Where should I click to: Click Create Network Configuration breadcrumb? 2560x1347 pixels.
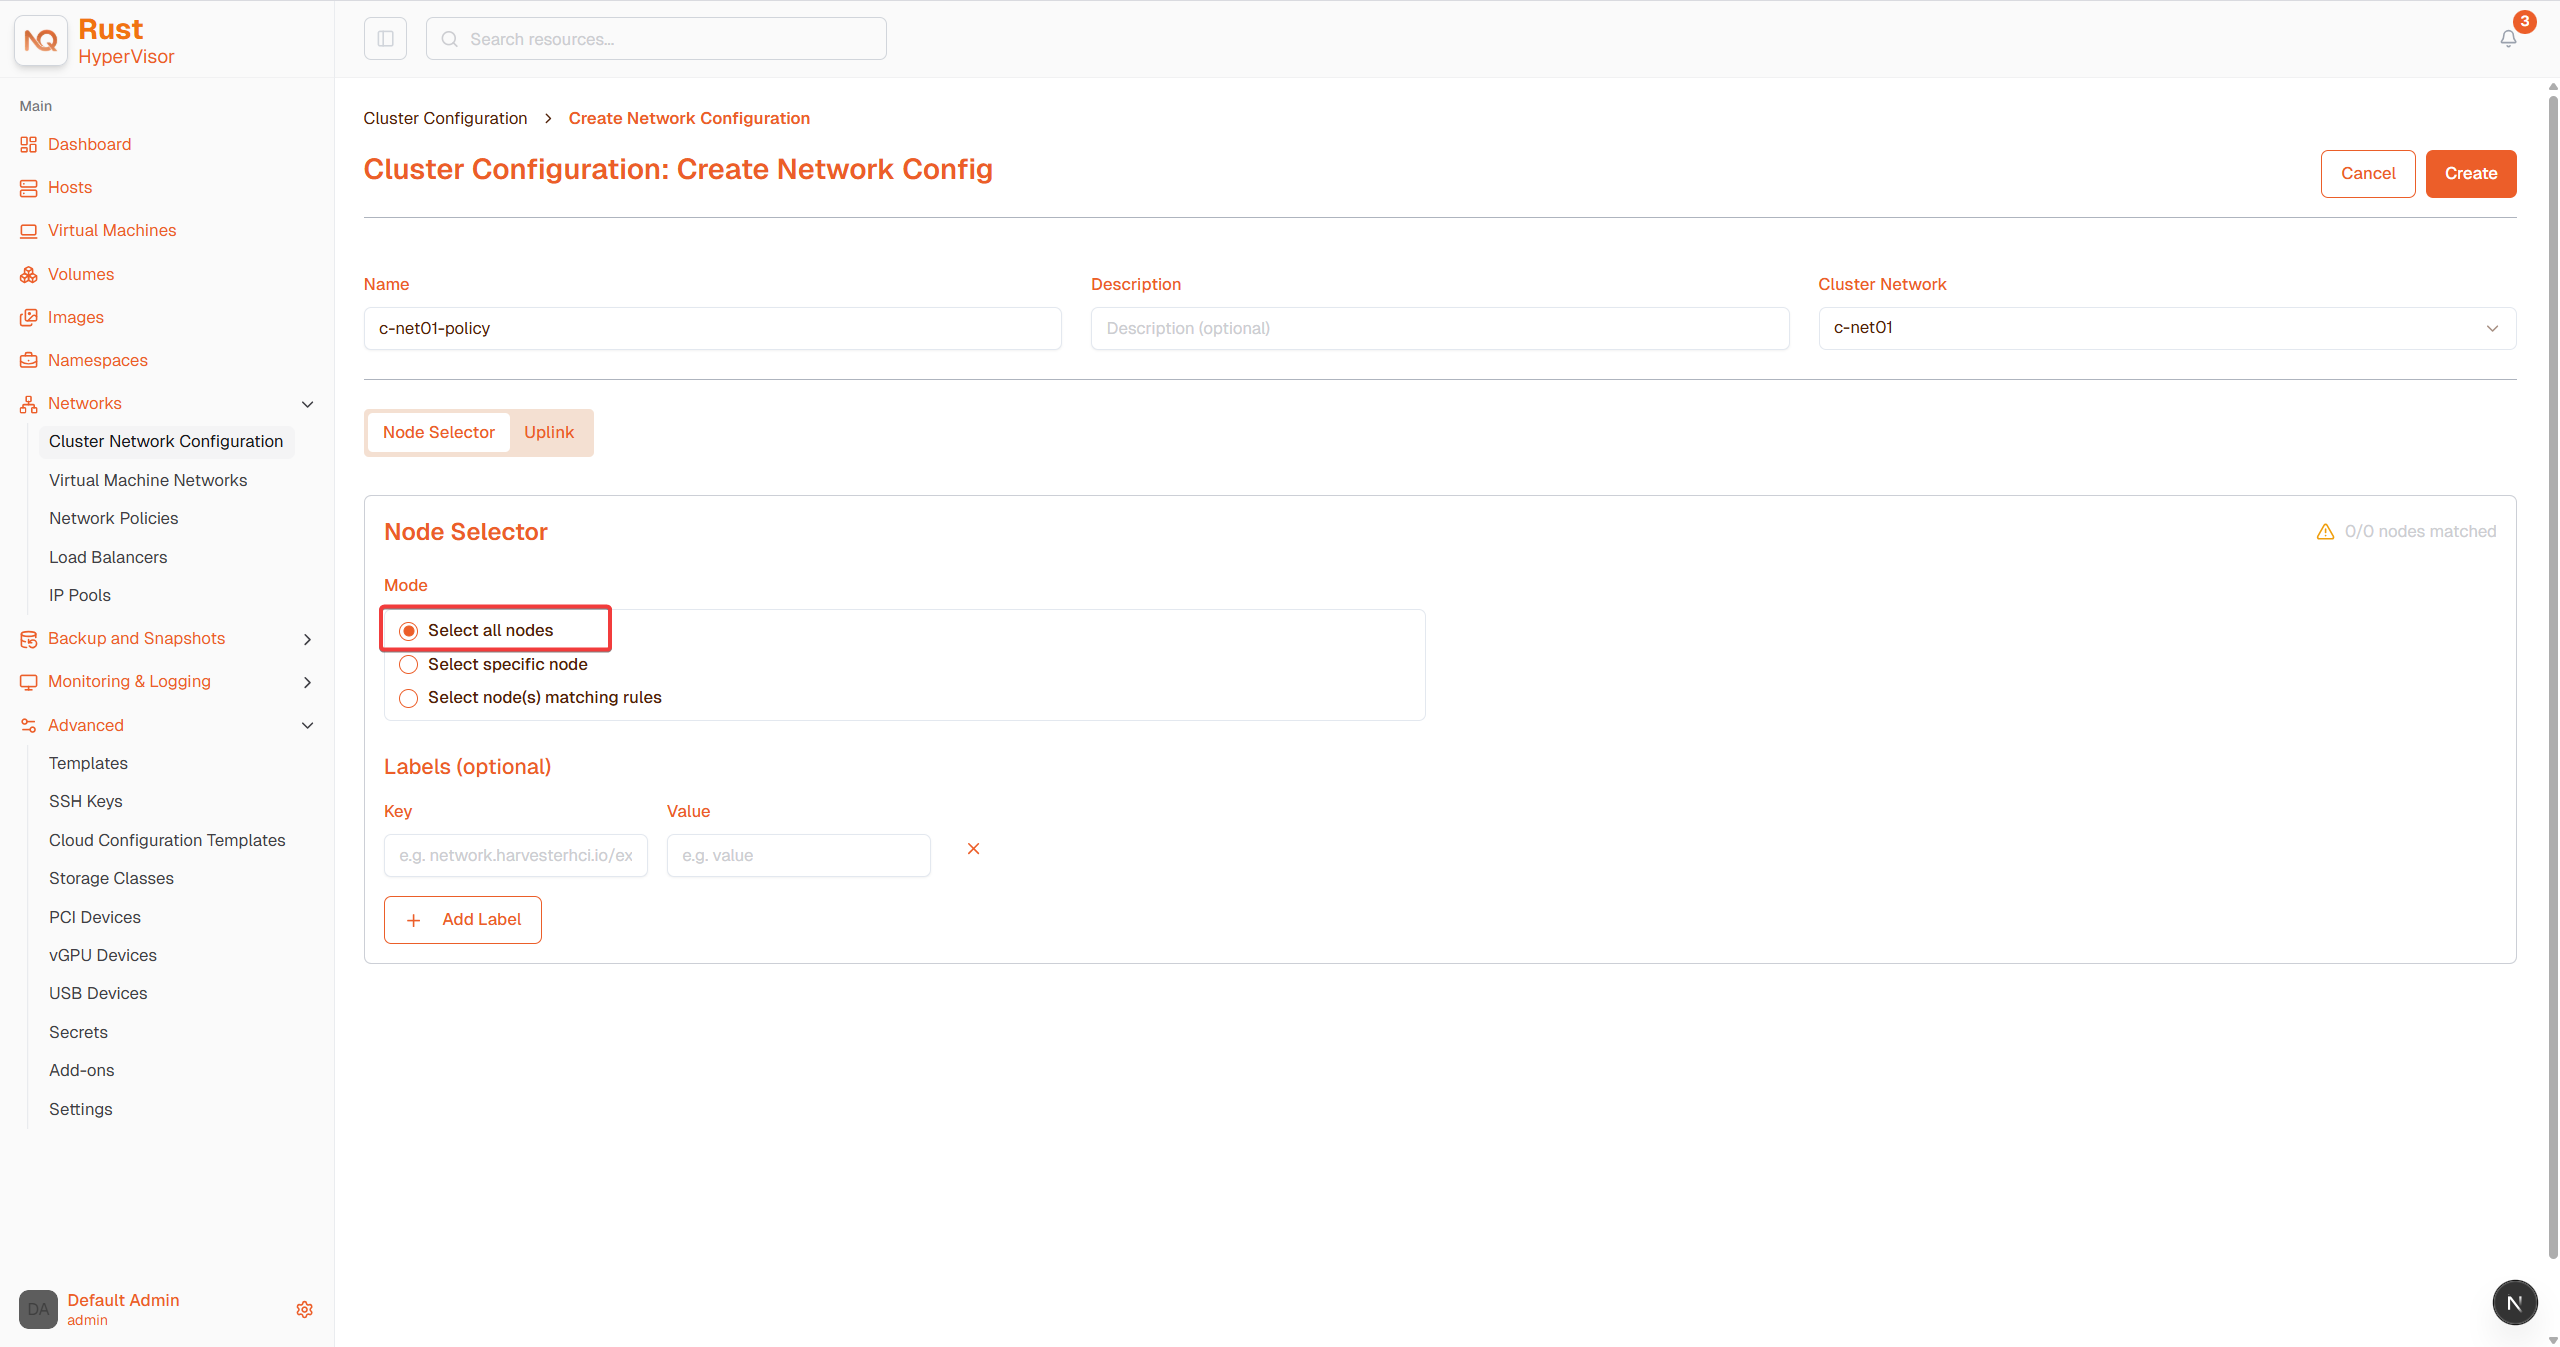click(x=689, y=119)
